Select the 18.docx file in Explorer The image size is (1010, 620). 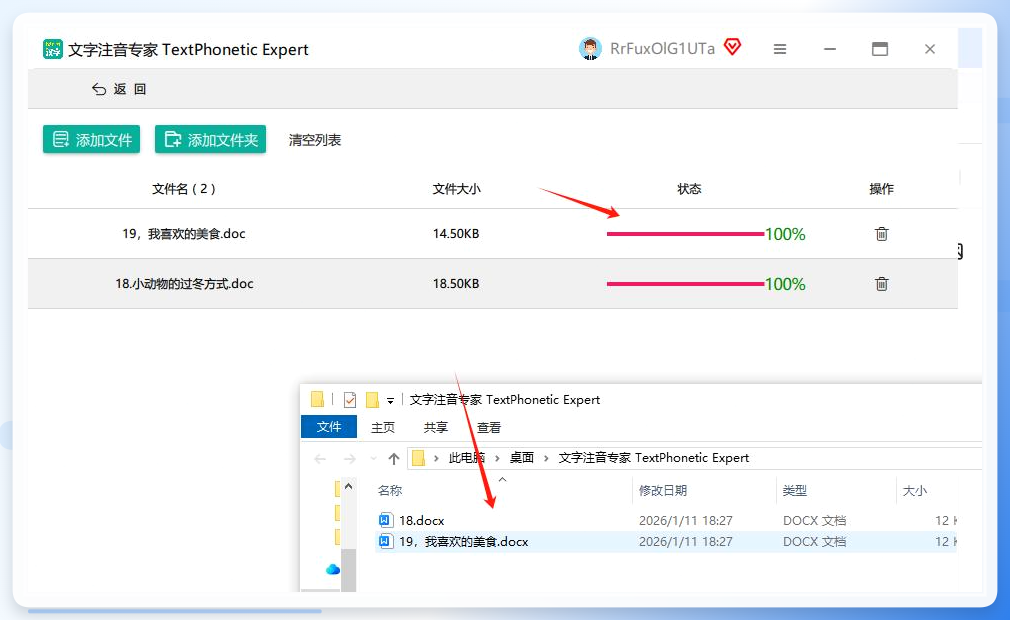(x=421, y=520)
